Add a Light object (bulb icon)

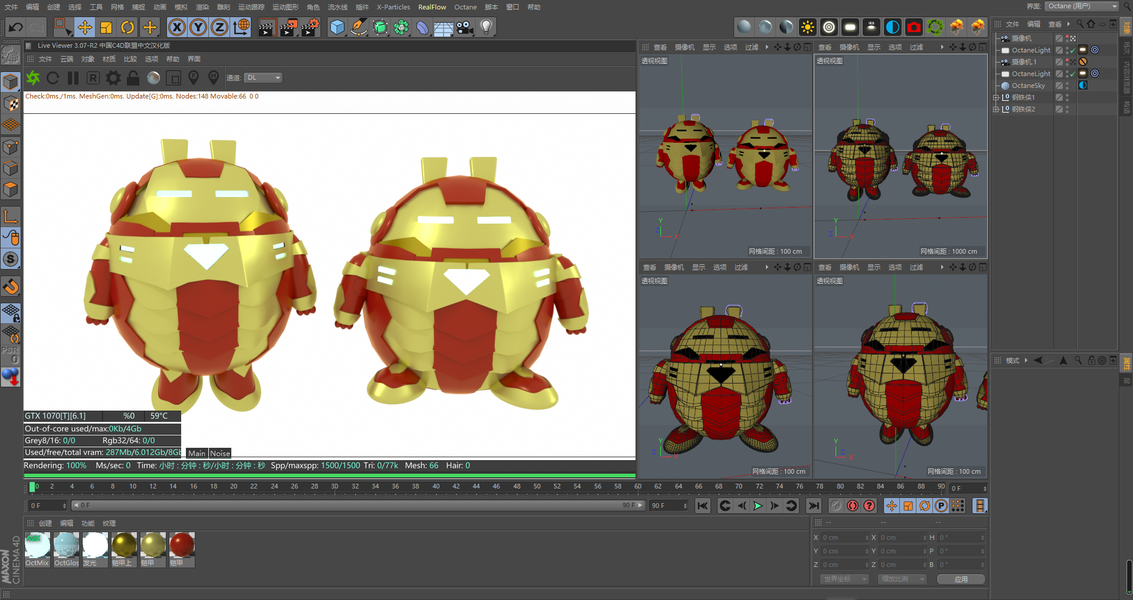[486, 27]
